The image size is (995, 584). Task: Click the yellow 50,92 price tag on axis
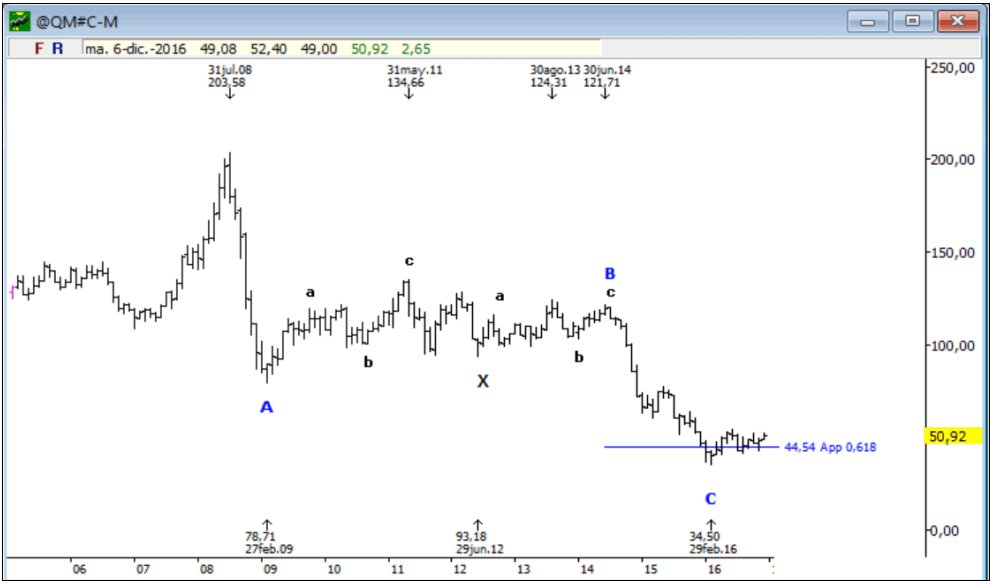(x=951, y=436)
